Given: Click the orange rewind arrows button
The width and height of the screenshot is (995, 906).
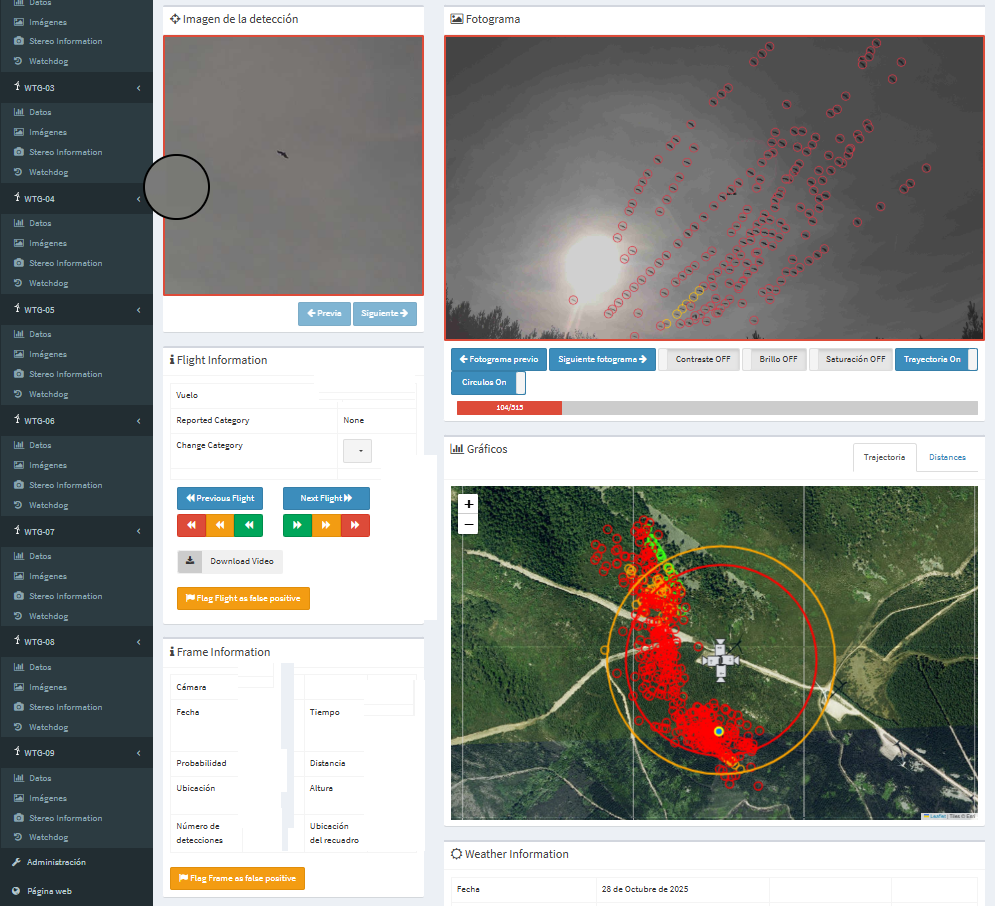Looking at the screenshot, I should pos(219,525).
